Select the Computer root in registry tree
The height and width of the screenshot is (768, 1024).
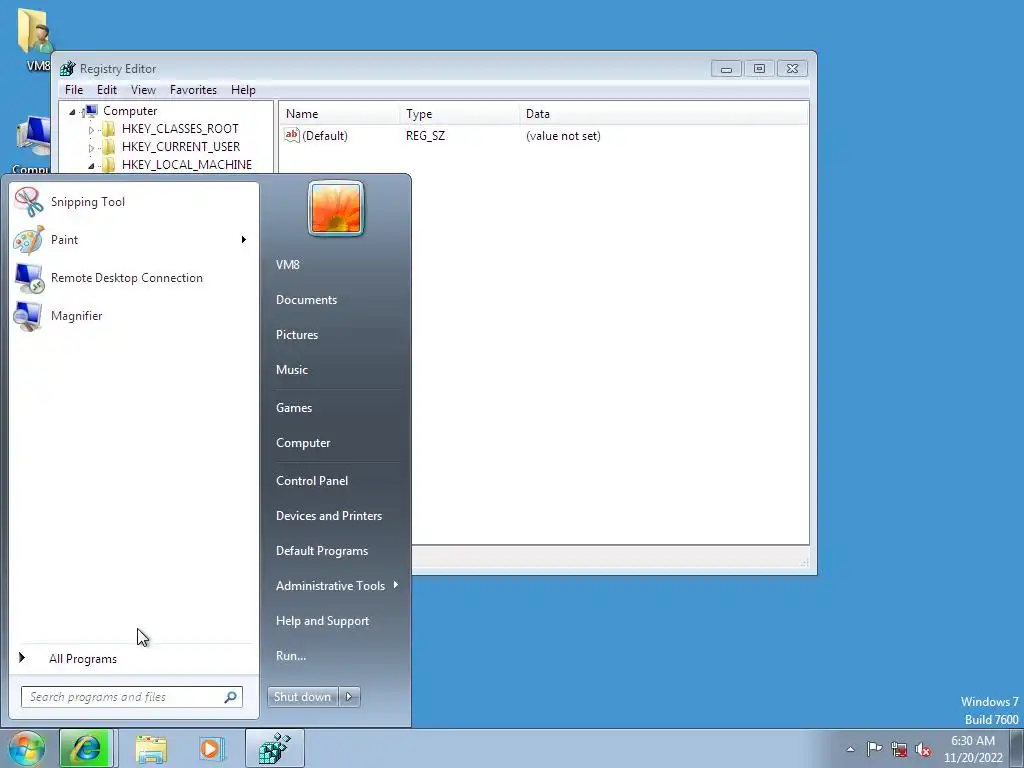[x=130, y=111]
